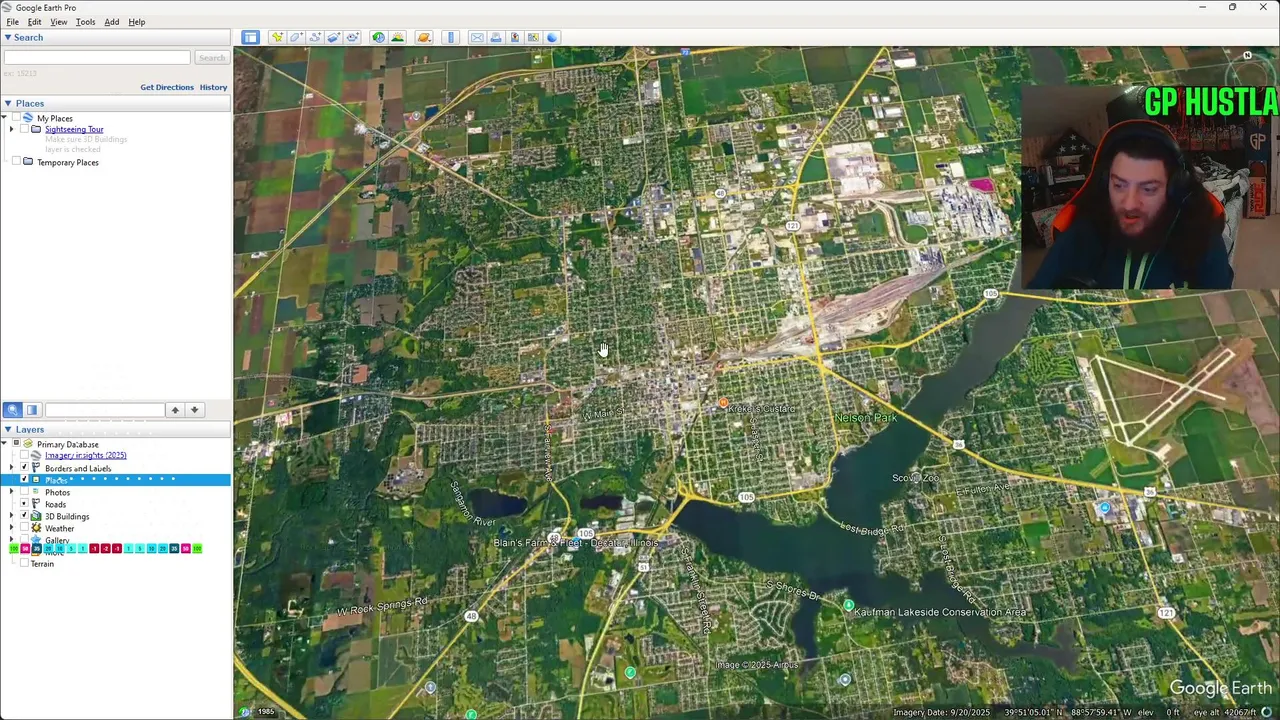The width and height of the screenshot is (1280, 720).
Task: Enable the Photos layer checkbox
Action: click(x=24, y=492)
